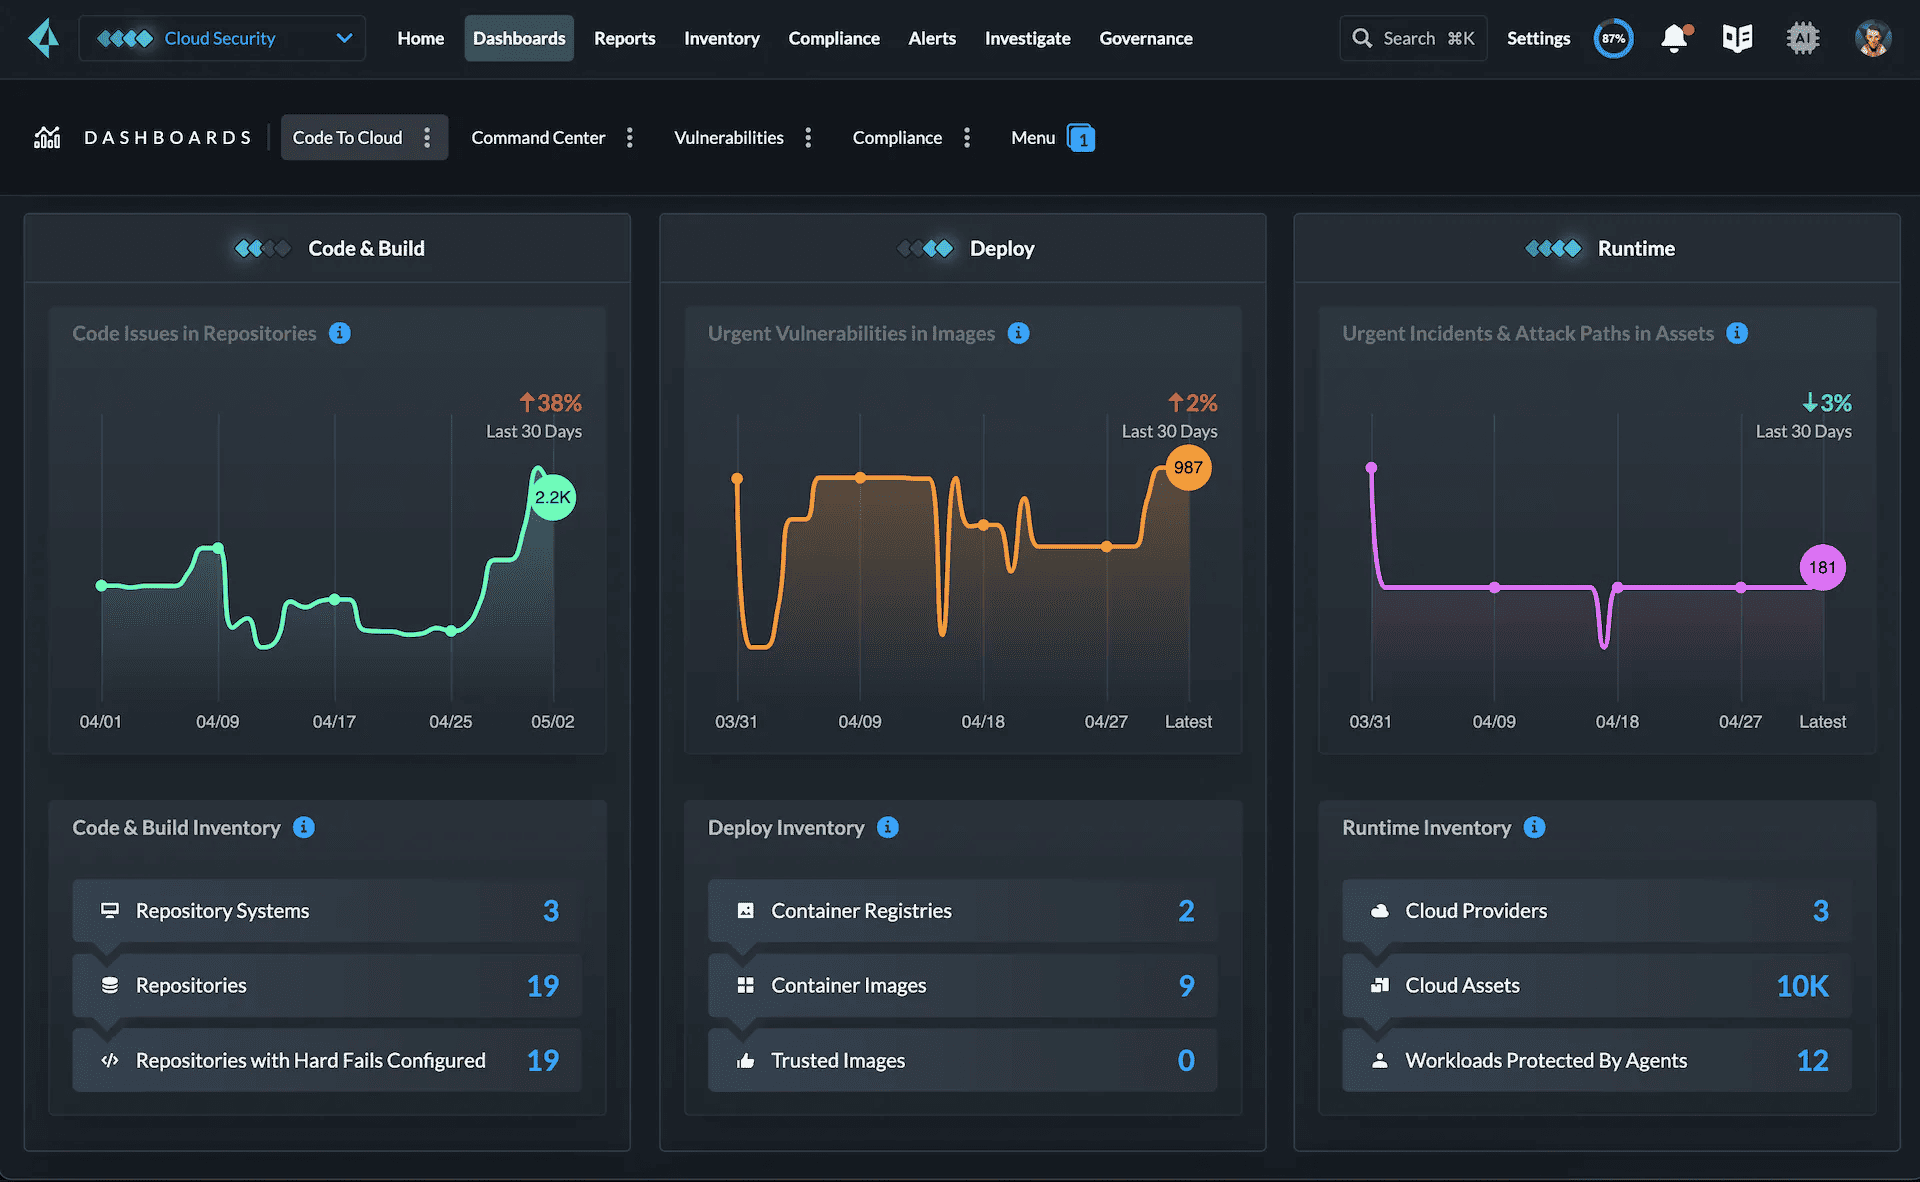Image resolution: width=1920 pixels, height=1182 pixels.
Task: Open the Command Center options kebab menu
Action: click(x=630, y=138)
